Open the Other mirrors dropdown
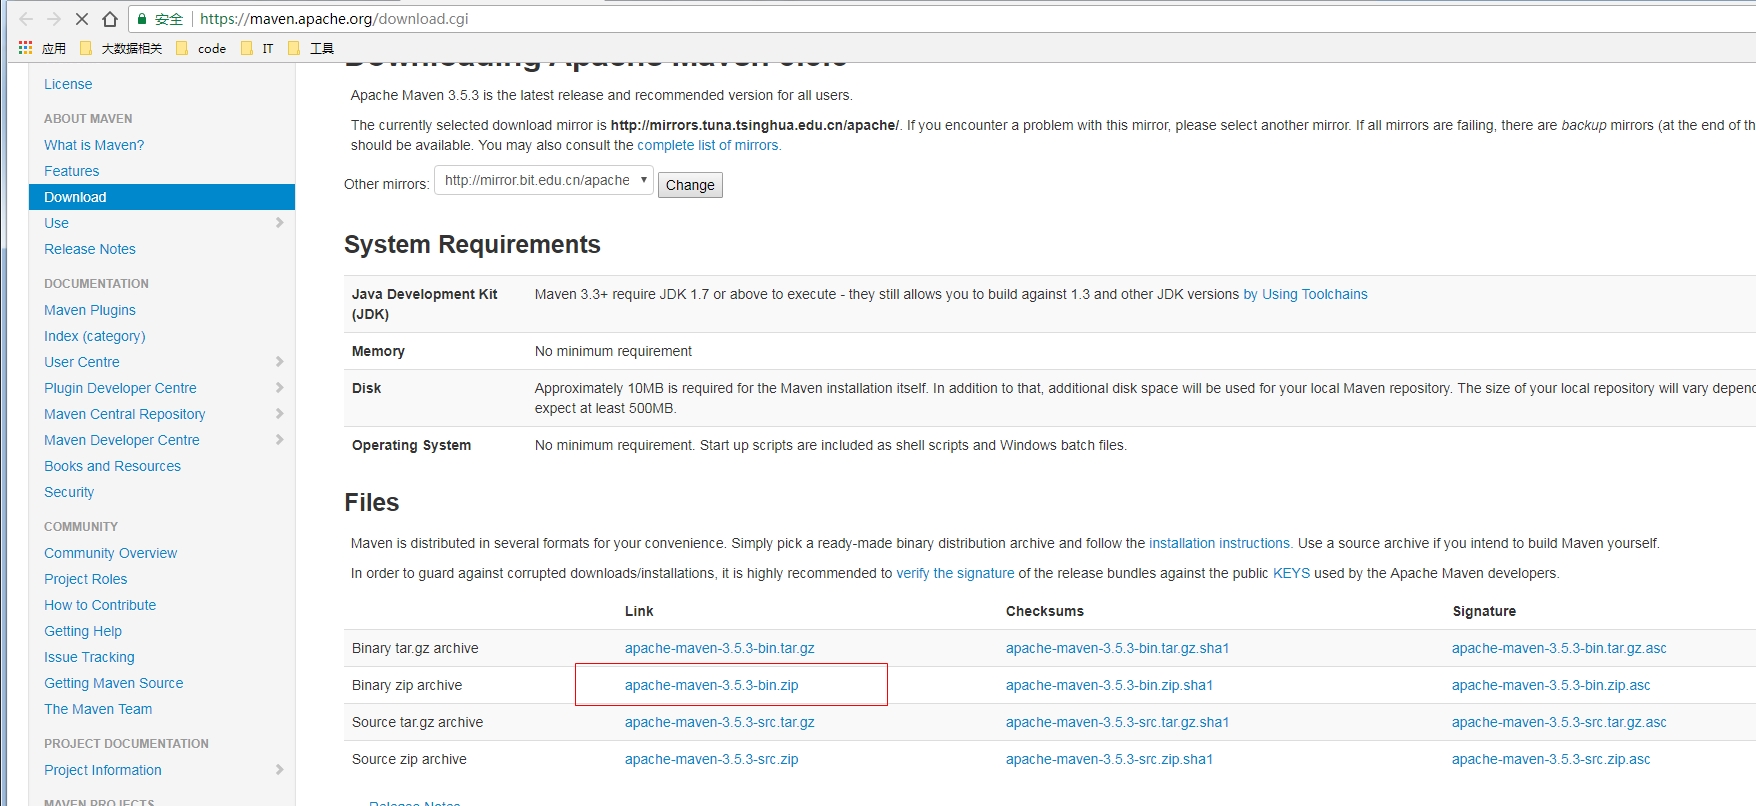The height and width of the screenshot is (806, 1756). [544, 181]
